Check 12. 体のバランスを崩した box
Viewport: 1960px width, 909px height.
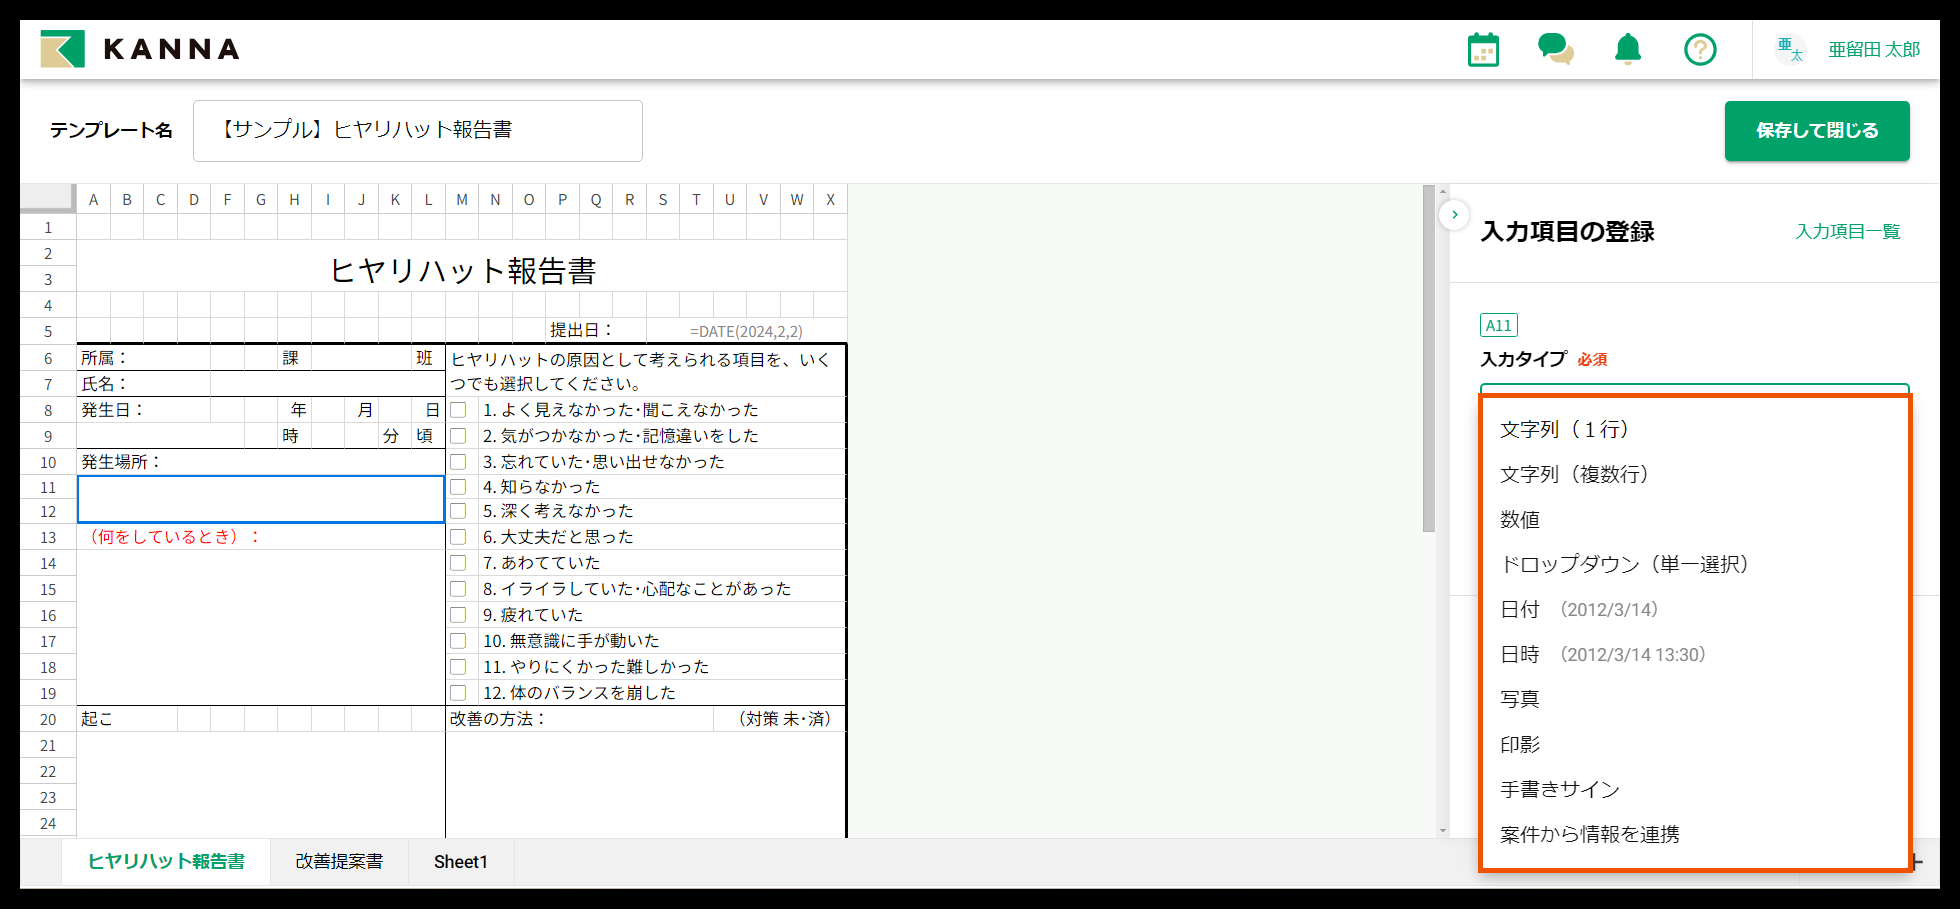pos(458,693)
